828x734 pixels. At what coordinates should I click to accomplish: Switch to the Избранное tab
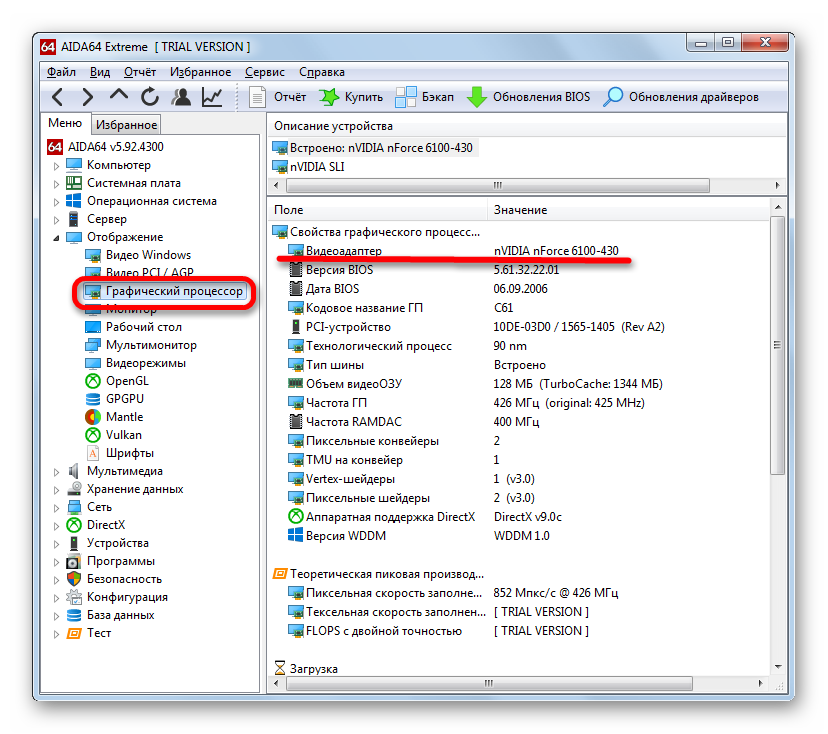(x=126, y=125)
